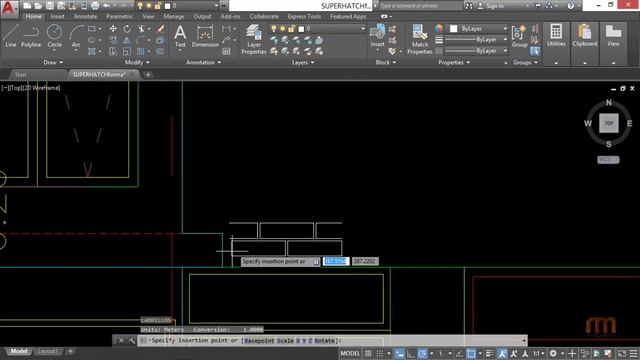Click the Mirror tool in Modify panel

(x=127, y=40)
